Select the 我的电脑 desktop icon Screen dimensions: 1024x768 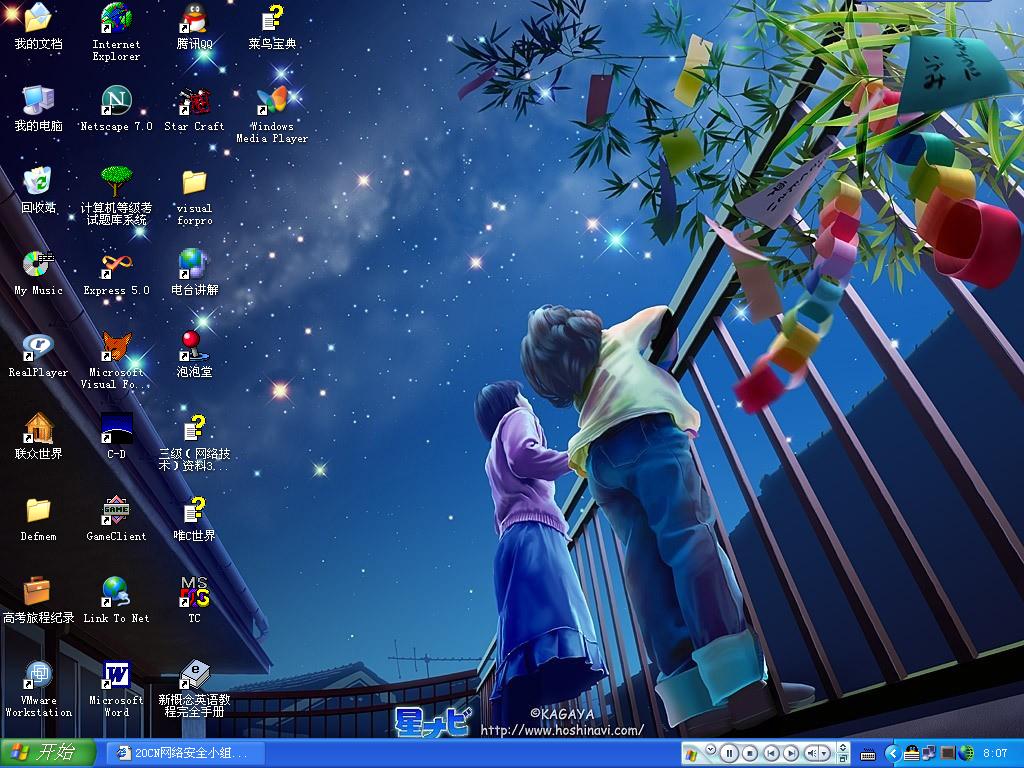click(38, 108)
